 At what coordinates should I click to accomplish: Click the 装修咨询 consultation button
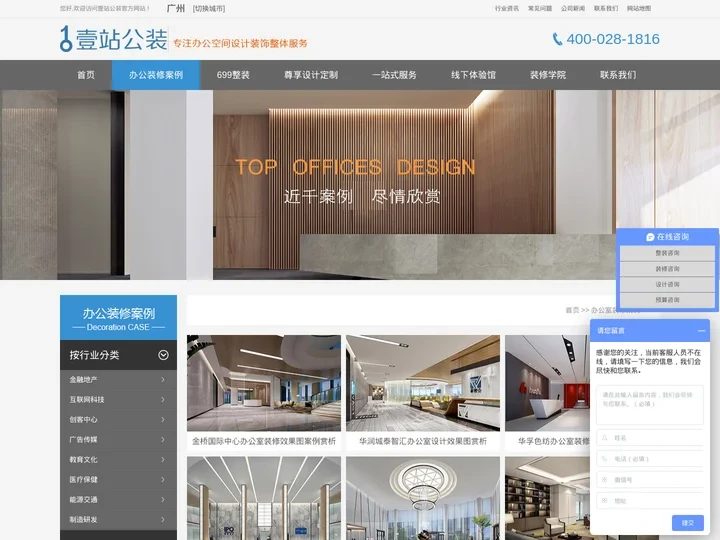[667, 269]
